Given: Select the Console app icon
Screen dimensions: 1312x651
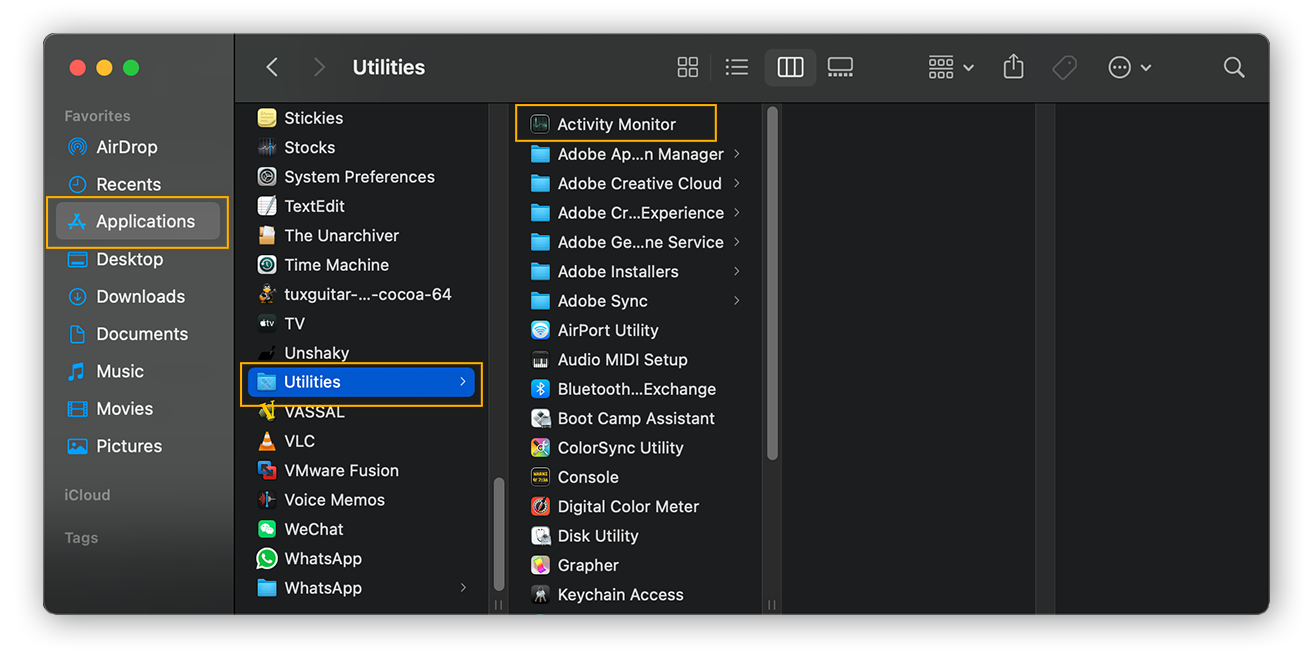Looking at the screenshot, I should [540, 477].
